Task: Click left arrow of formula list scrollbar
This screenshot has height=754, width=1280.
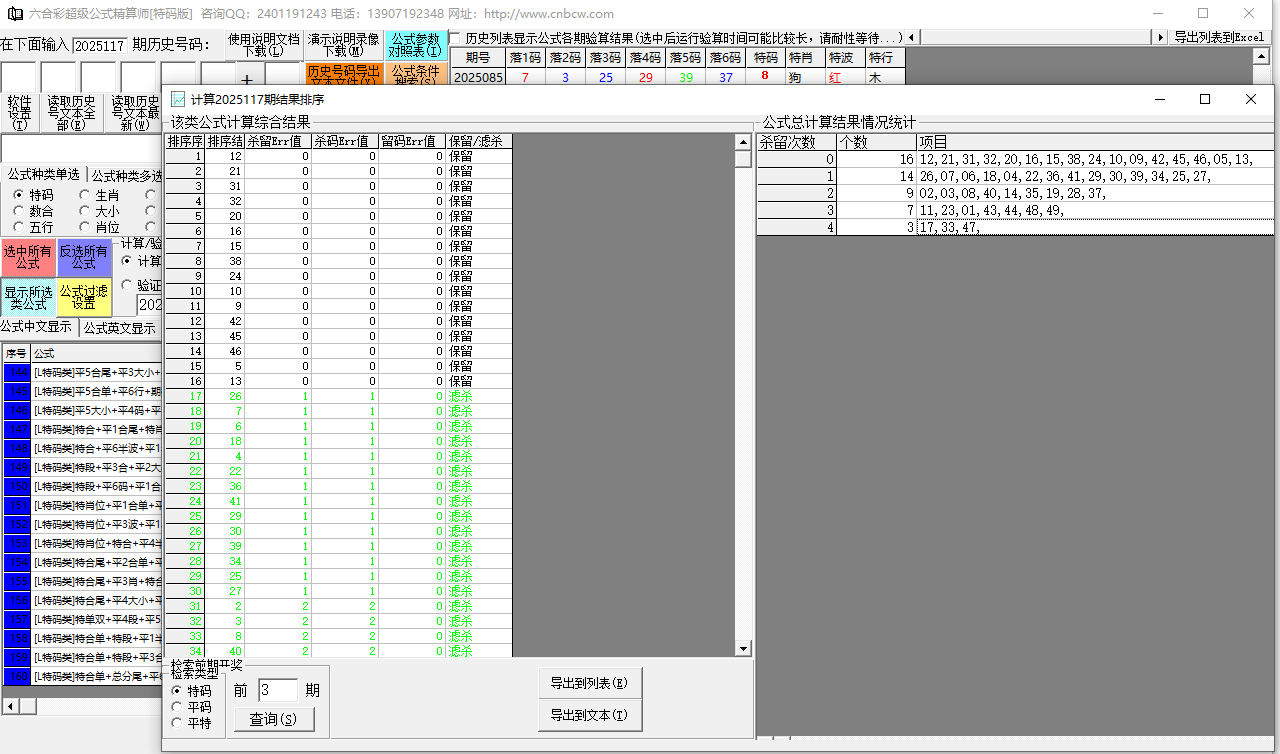Action: 9,706
